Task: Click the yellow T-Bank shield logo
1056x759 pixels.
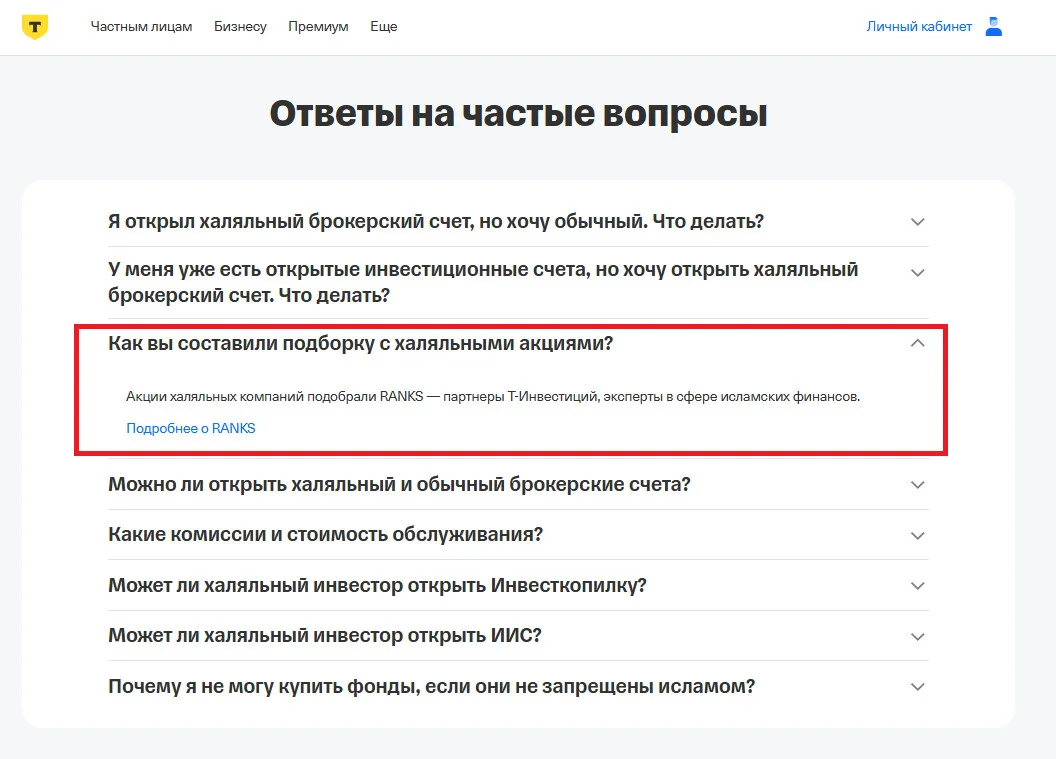Action: [34, 27]
